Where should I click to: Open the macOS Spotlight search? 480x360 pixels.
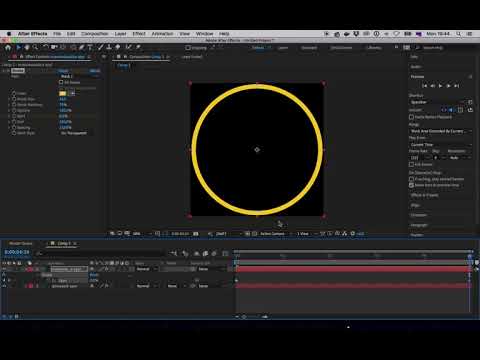coord(459,34)
